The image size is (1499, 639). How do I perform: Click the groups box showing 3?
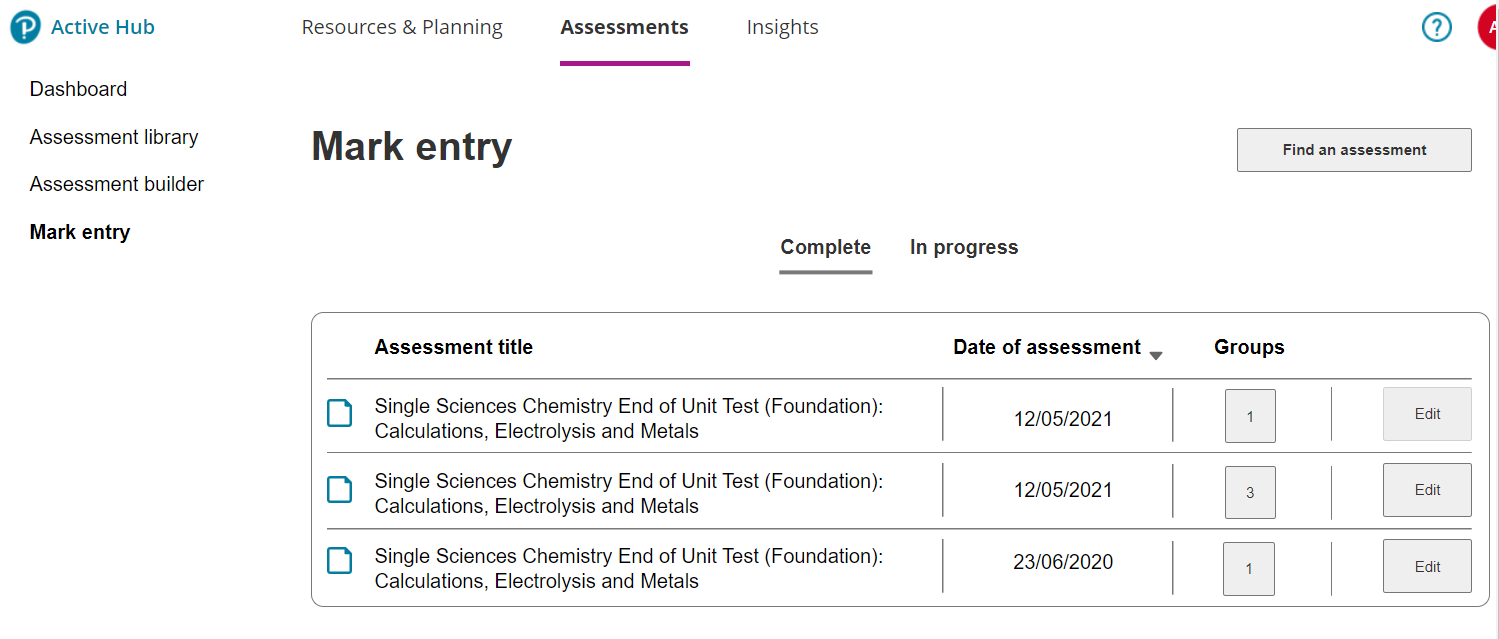tap(1250, 492)
